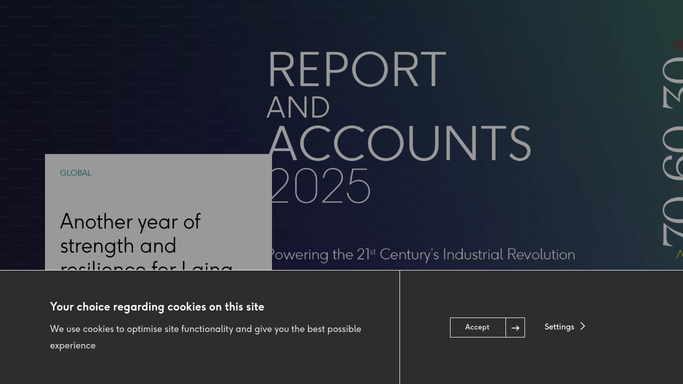Select the GLOBAL category label
This screenshot has width=683, height=384.
pos(76,173)
